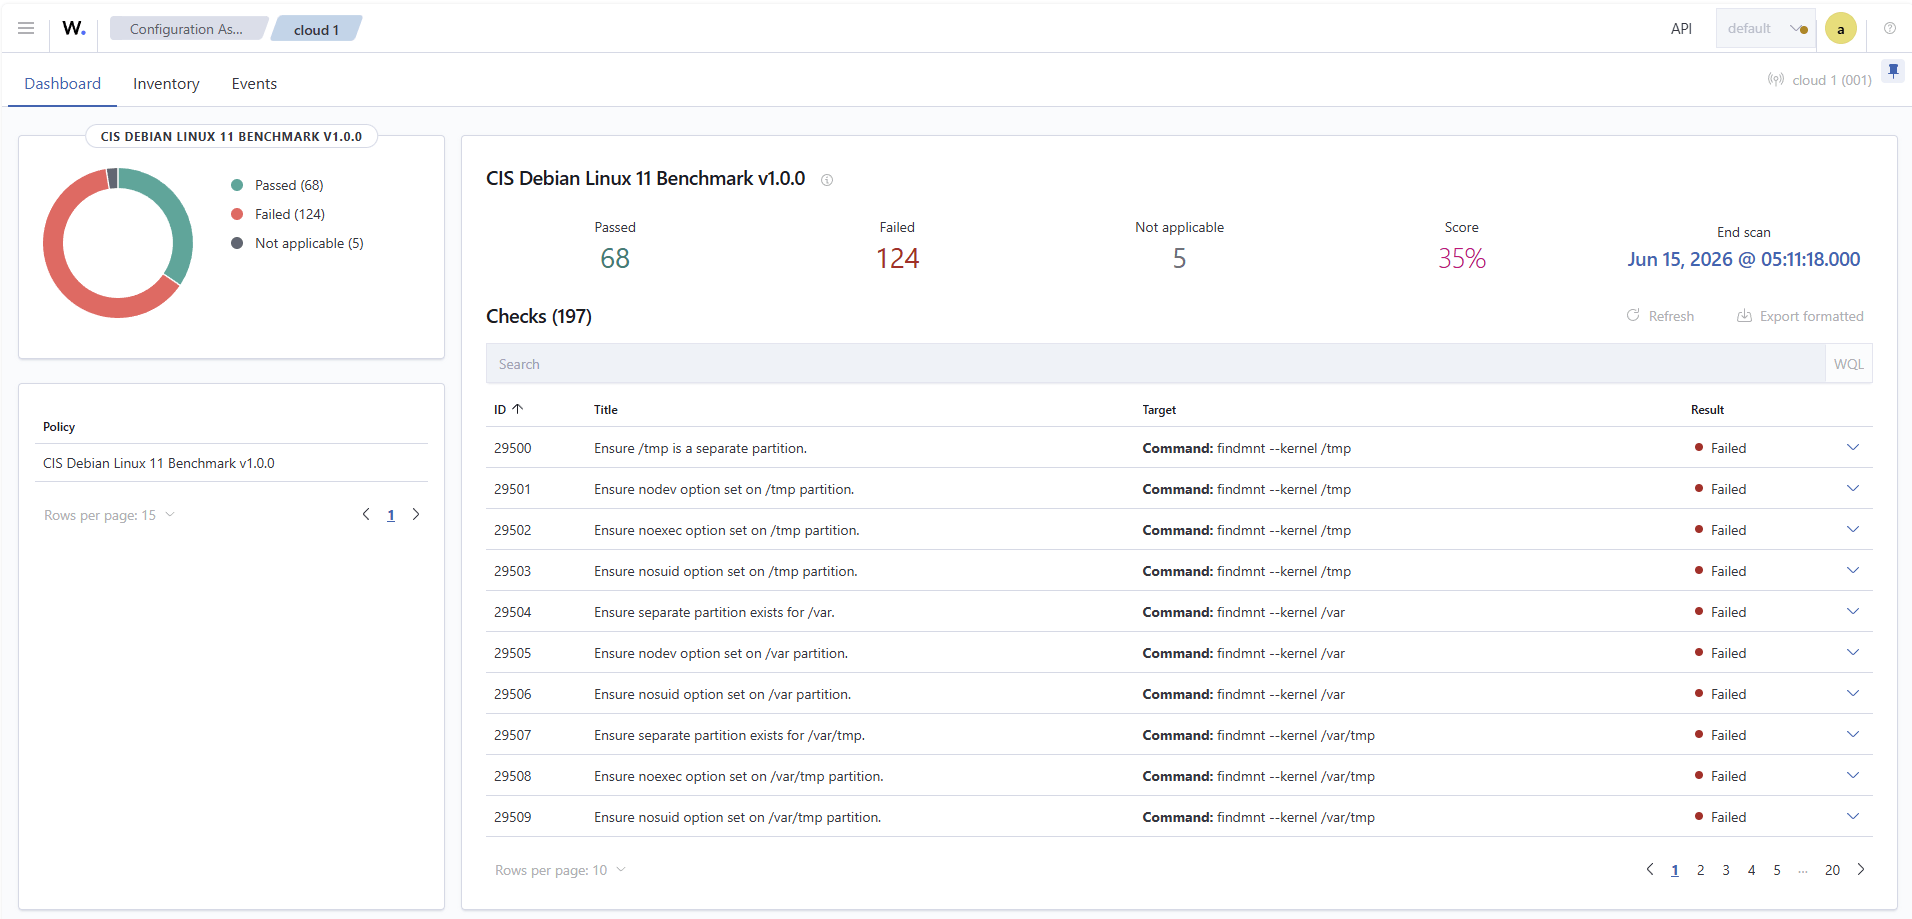This screenshot has width=1912, height=919.
Task: Click Export formatted button
Action: click(x=1800, y=316)
